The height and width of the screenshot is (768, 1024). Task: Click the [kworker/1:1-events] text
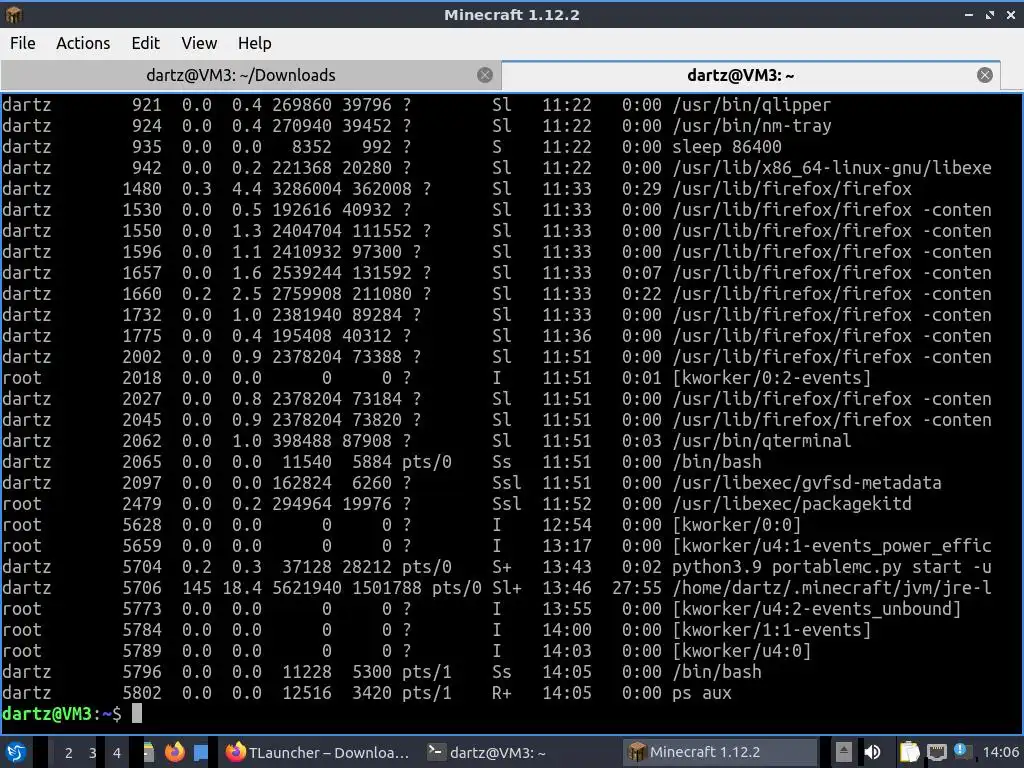(772, 630)
